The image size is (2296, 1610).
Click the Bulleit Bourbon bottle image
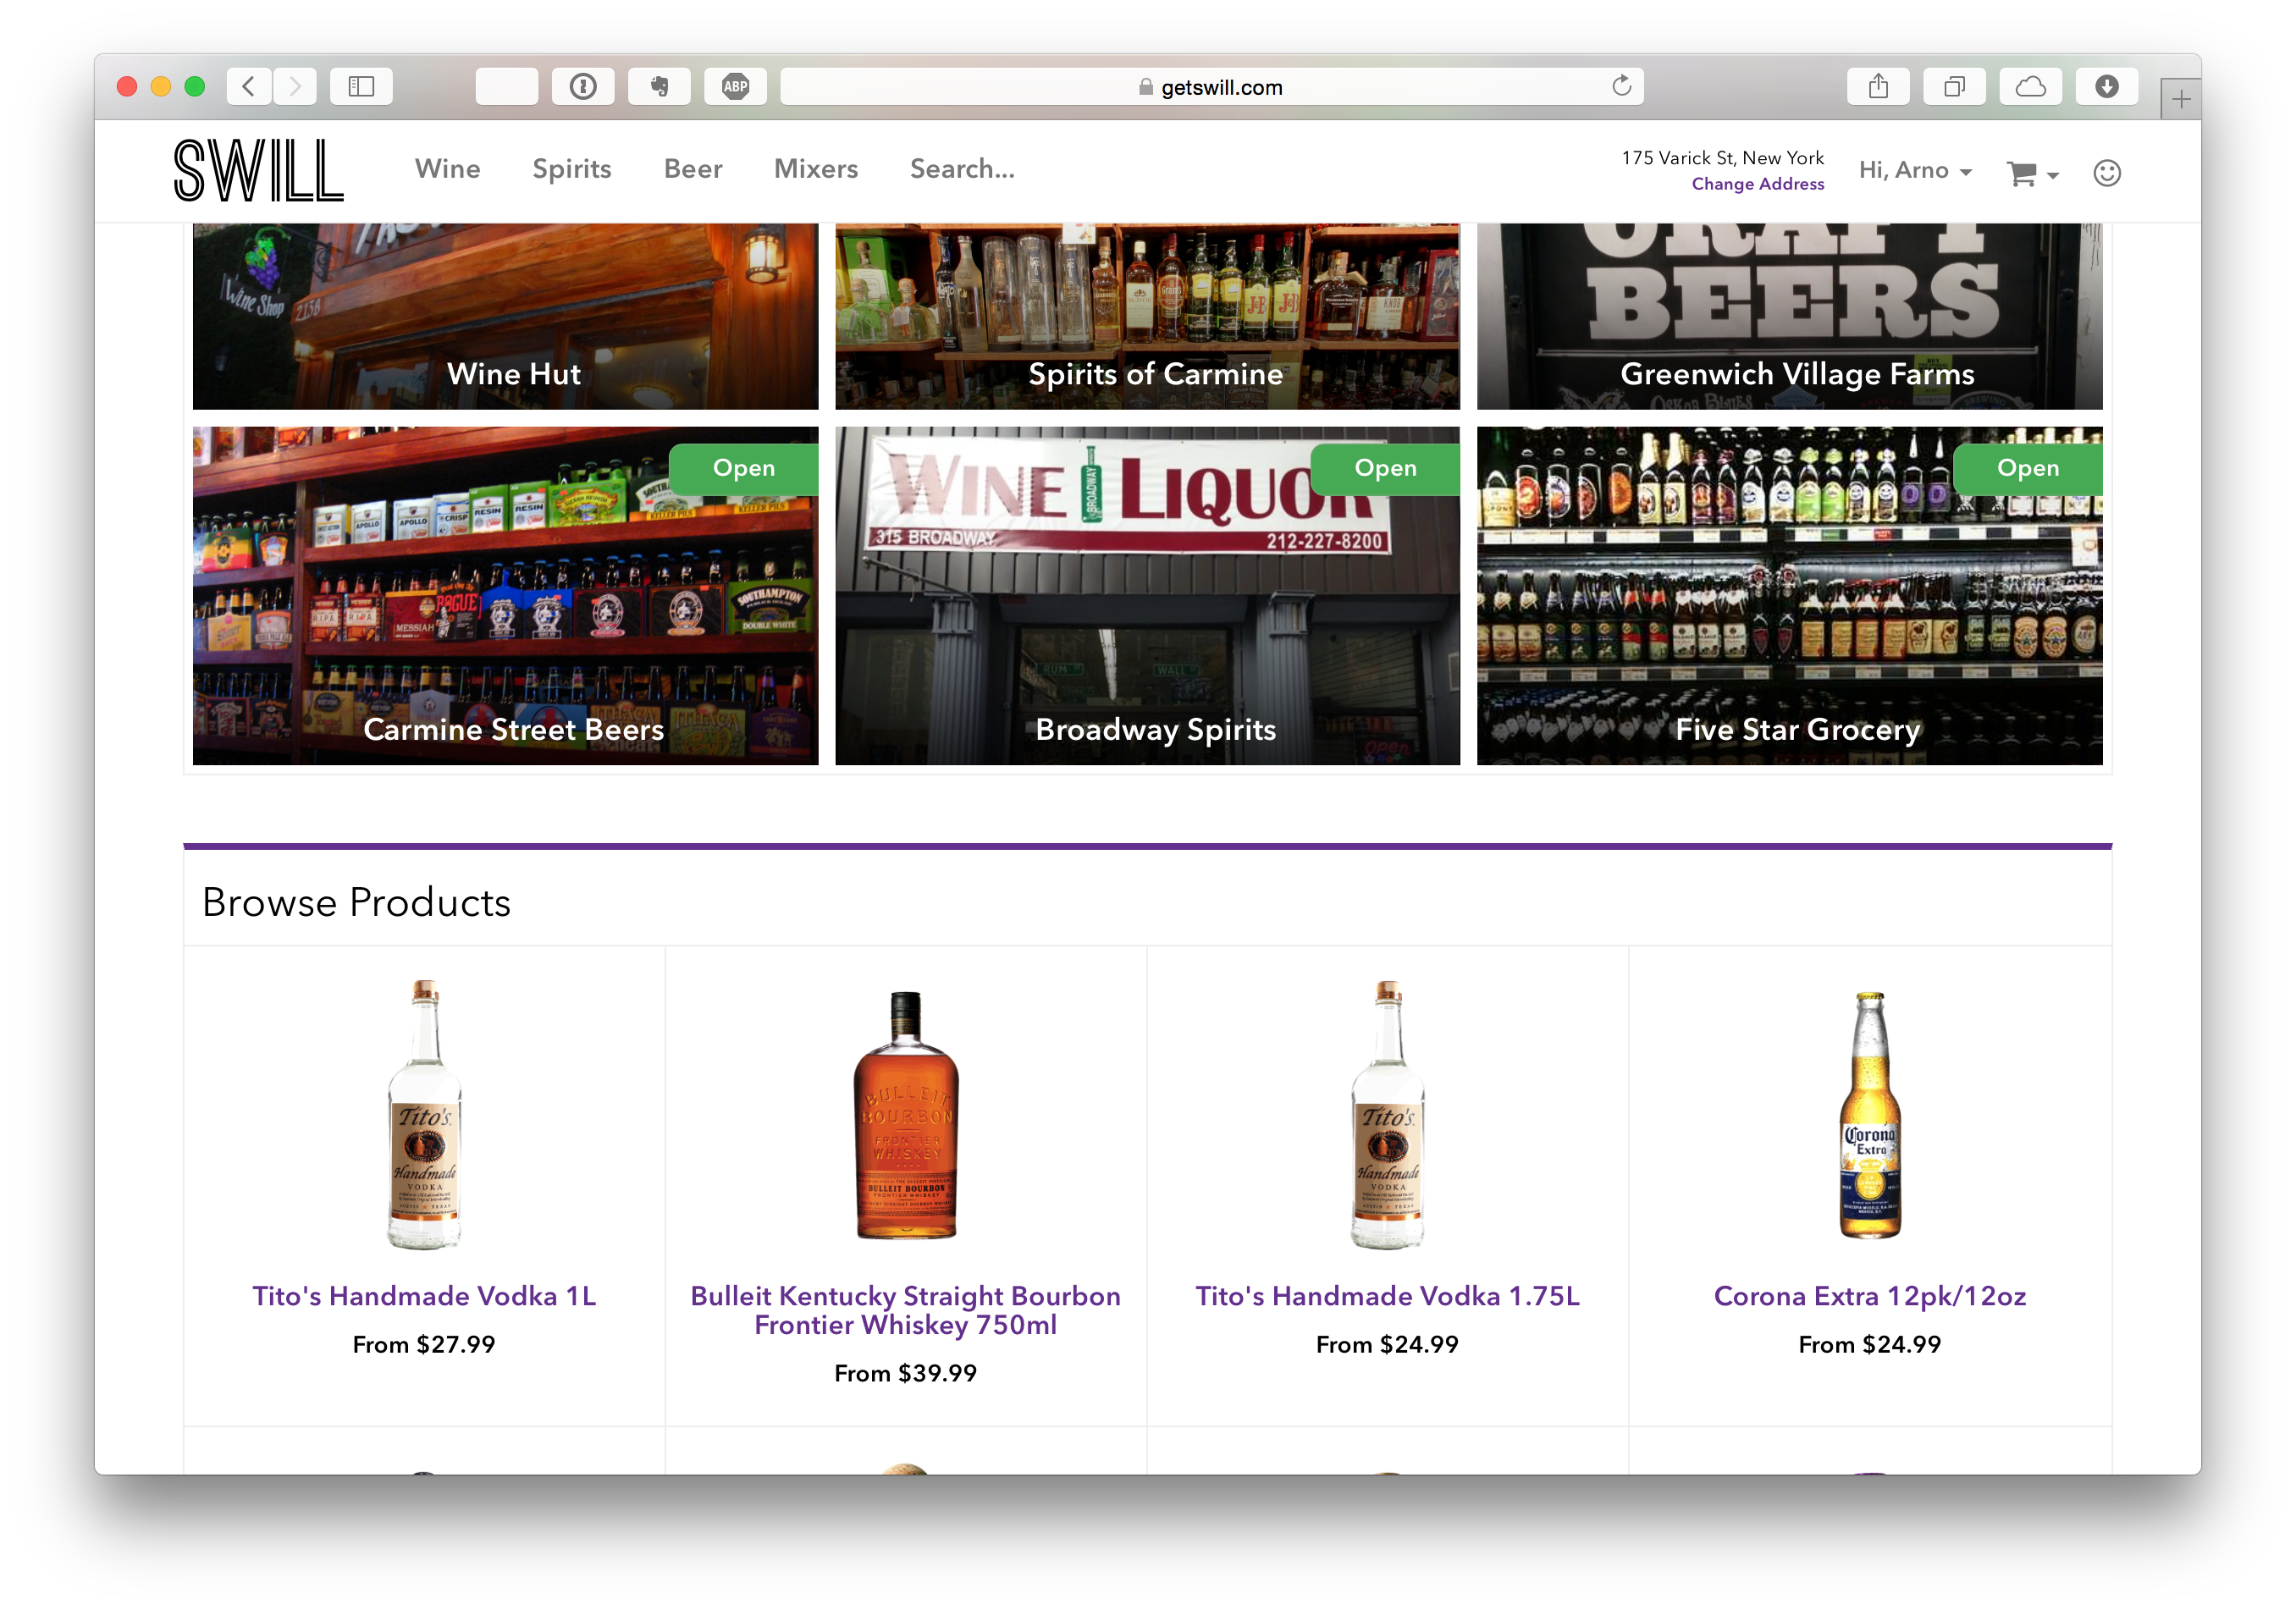click(906, 1114)
